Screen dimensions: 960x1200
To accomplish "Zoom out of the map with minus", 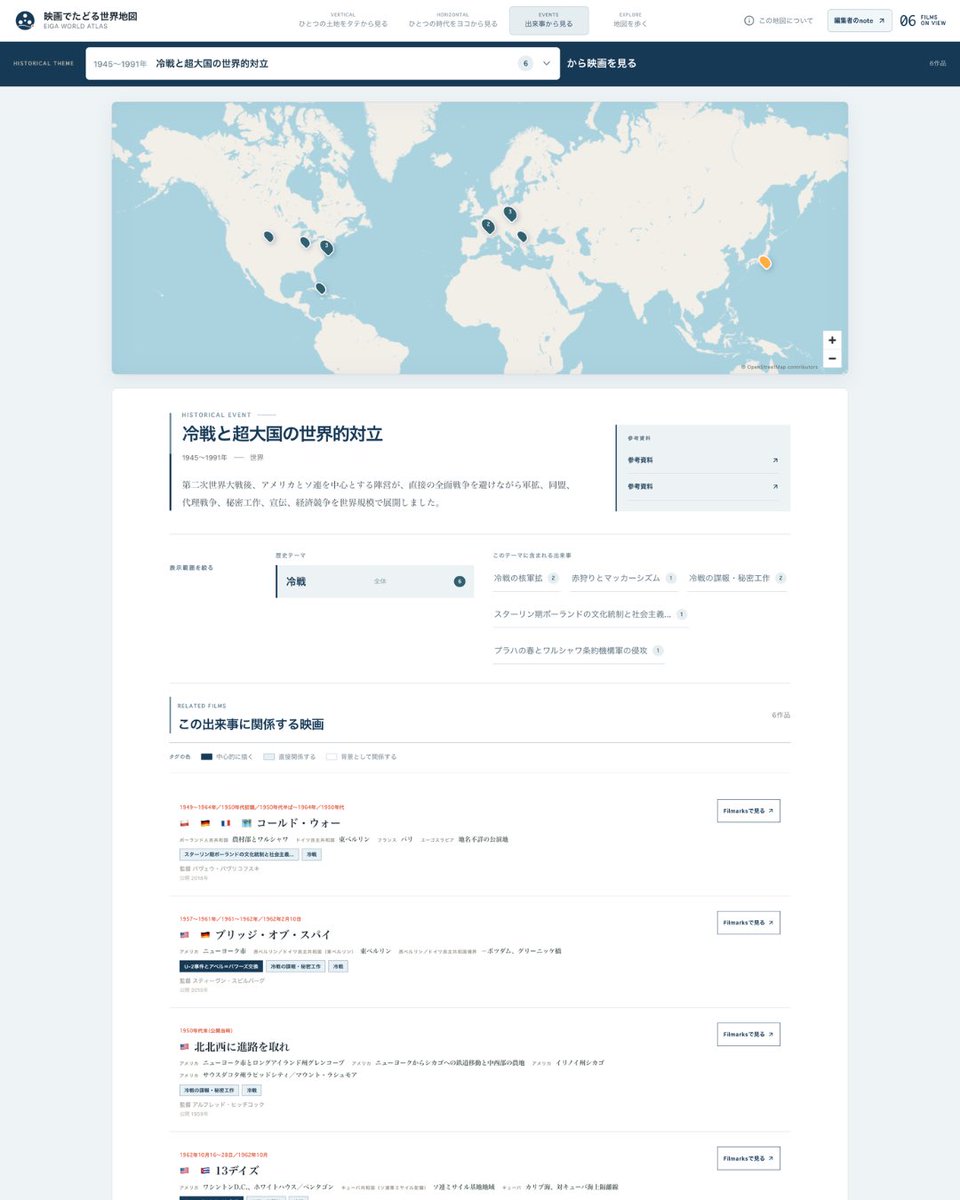I will click(x=832, y=358).
